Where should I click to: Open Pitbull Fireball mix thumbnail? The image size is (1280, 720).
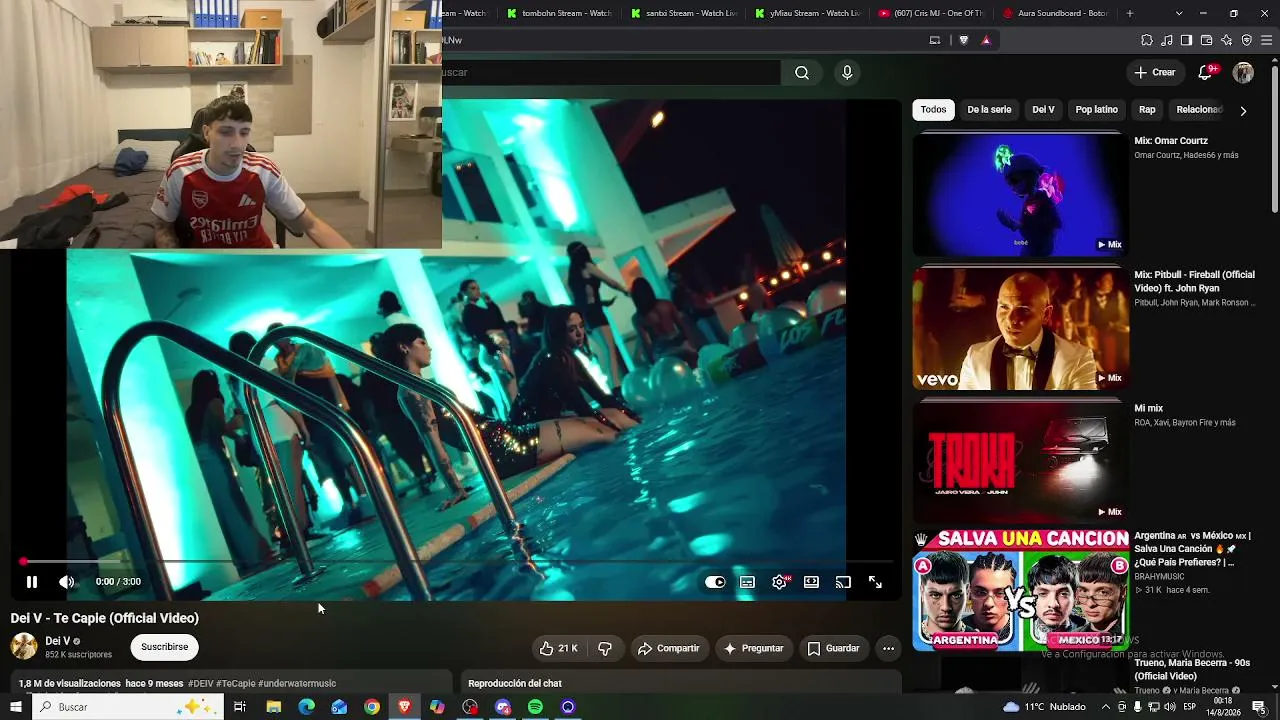1020,328
